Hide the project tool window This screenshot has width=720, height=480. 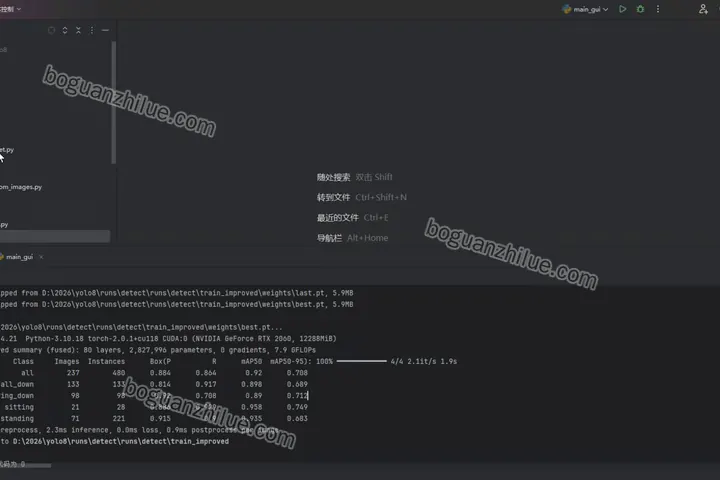105,30
